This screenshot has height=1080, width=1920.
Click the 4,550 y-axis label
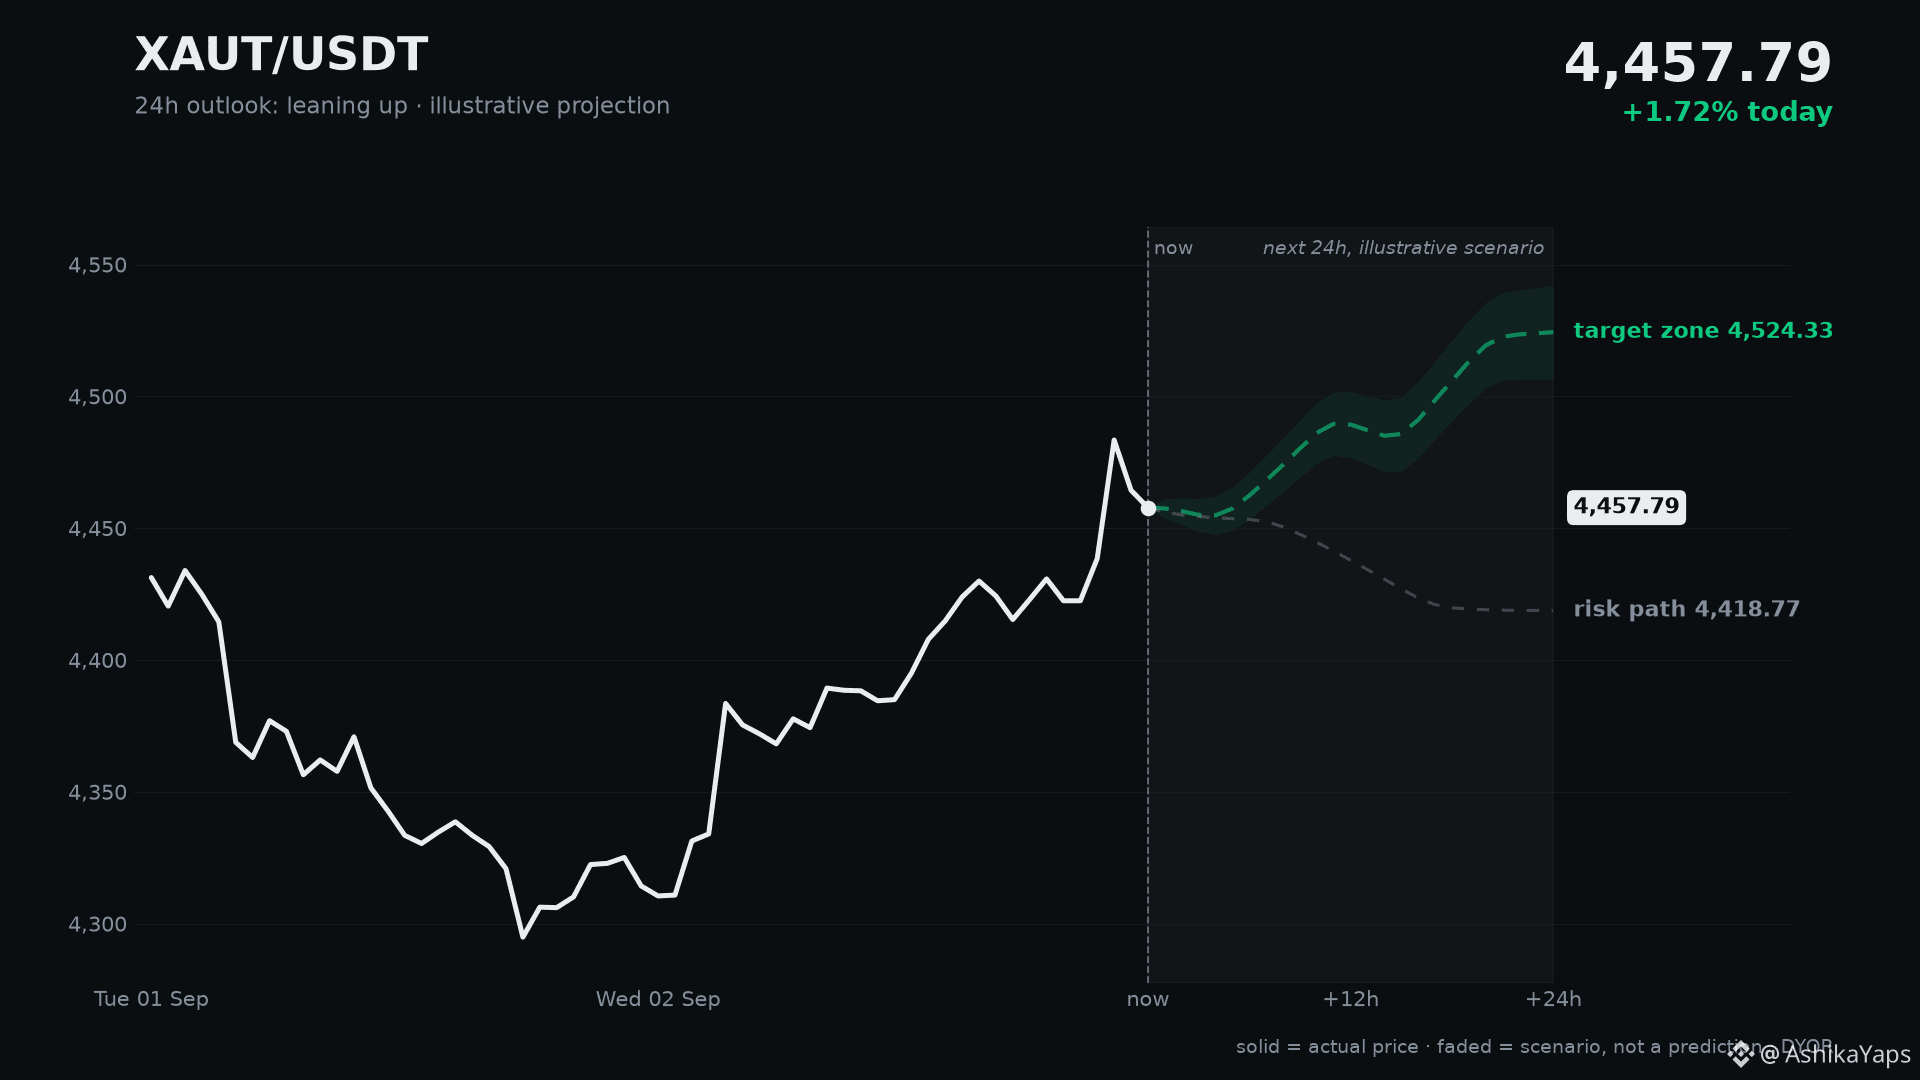point(98,266)
